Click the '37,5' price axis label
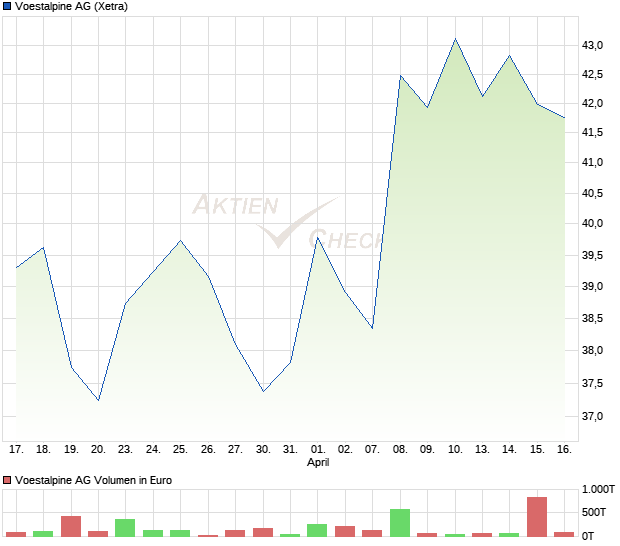The height and width of the screenshot is (546, 620). (592, 383)
